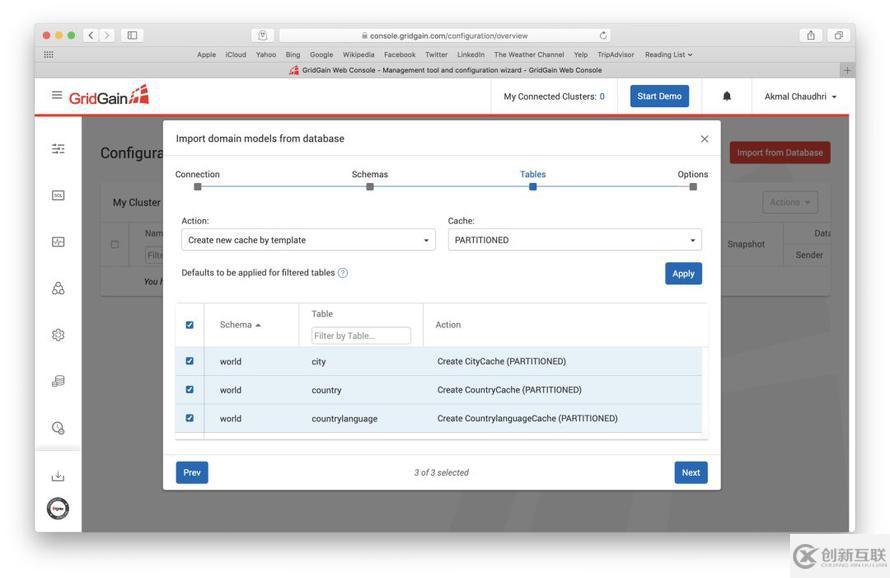Show Safari tab overview
Image resolution: width=890 pixels, height=578 pixels.
point(838,35)
